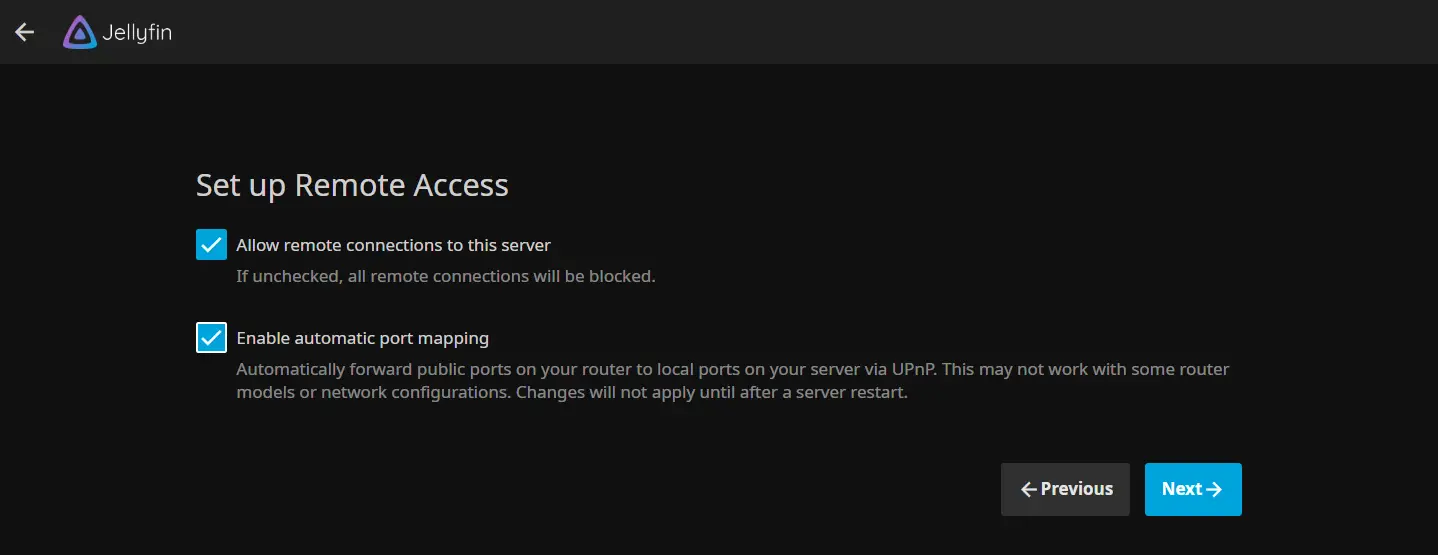Disable the automatic port mapping checkbox
Screen dimensions: 1438x555
point(211,338)
